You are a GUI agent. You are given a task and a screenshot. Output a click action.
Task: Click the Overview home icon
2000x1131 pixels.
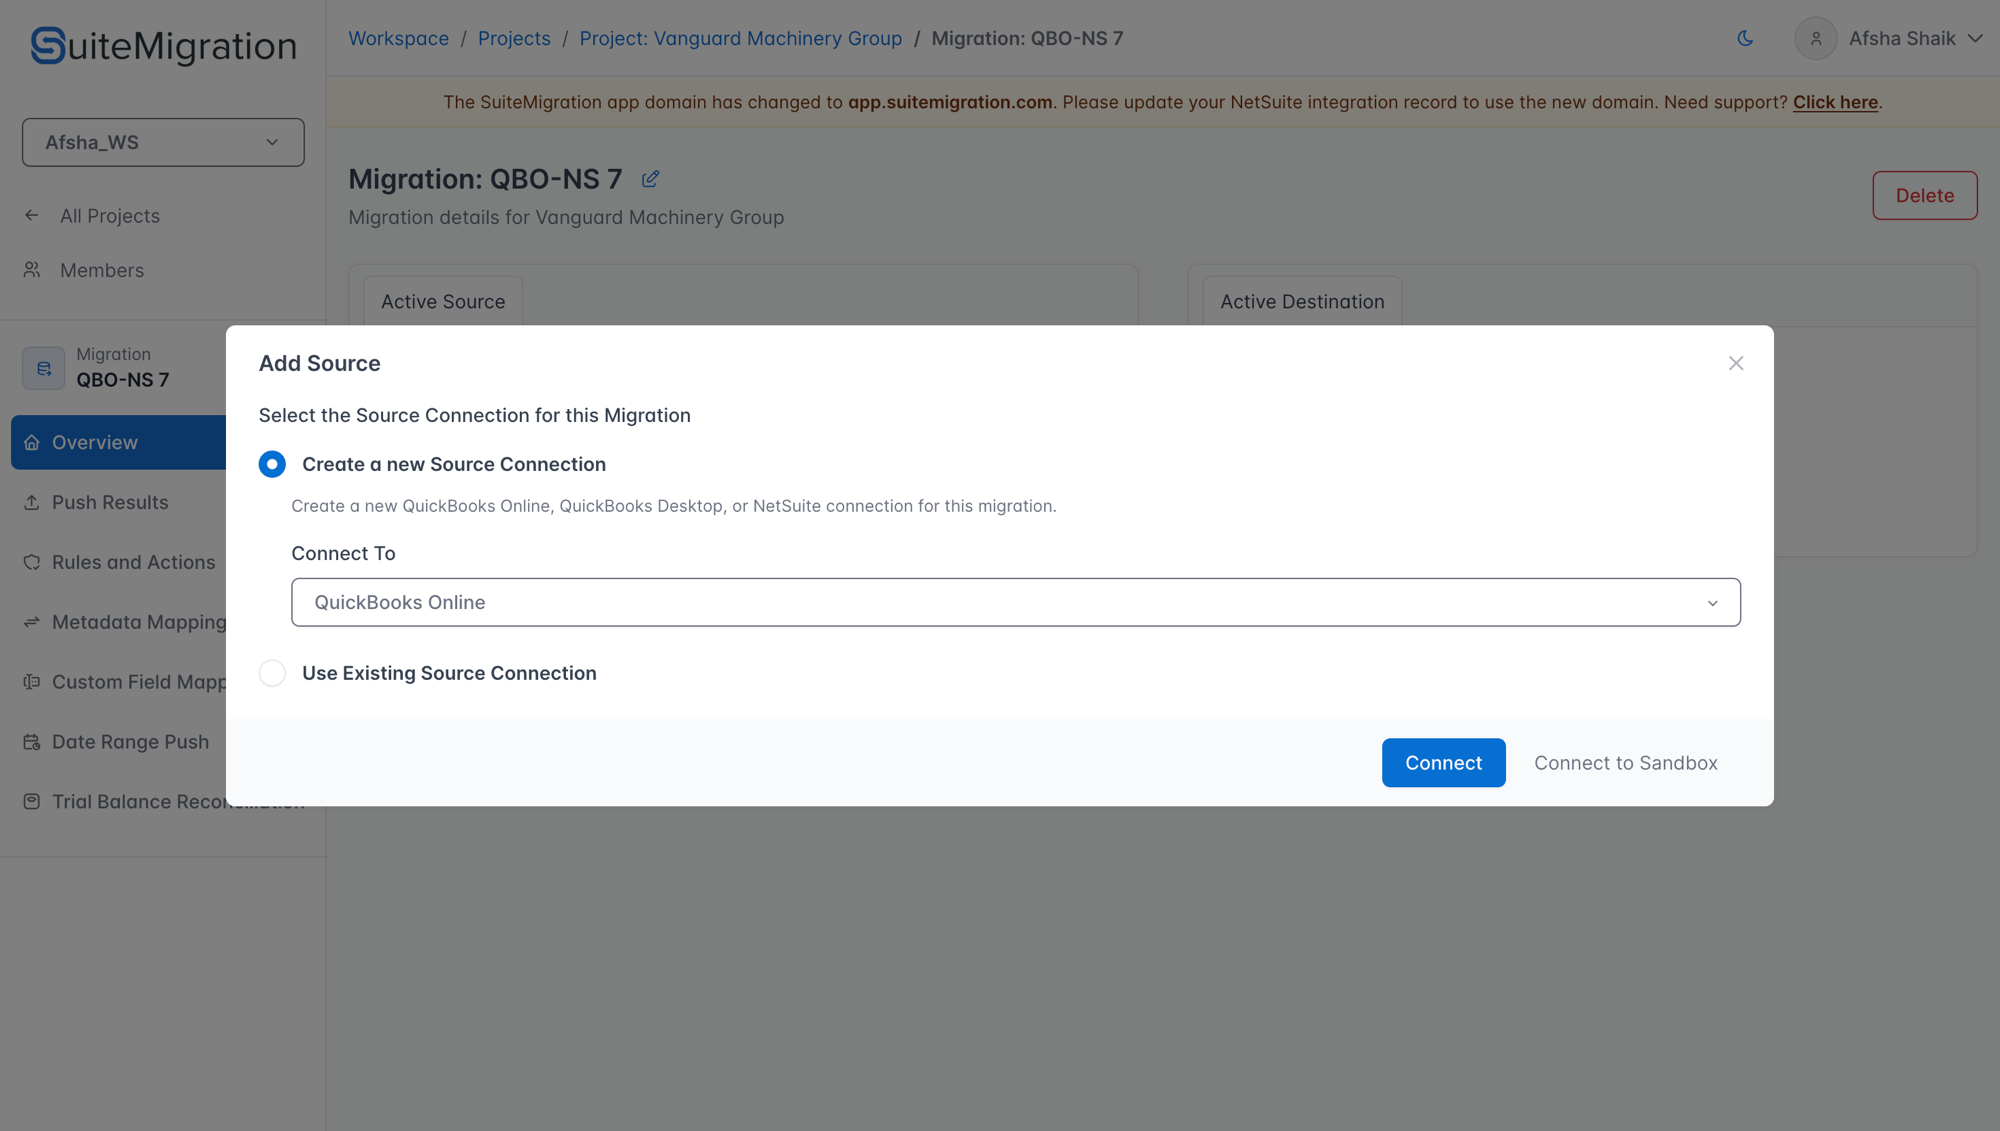tap(32, 442)
